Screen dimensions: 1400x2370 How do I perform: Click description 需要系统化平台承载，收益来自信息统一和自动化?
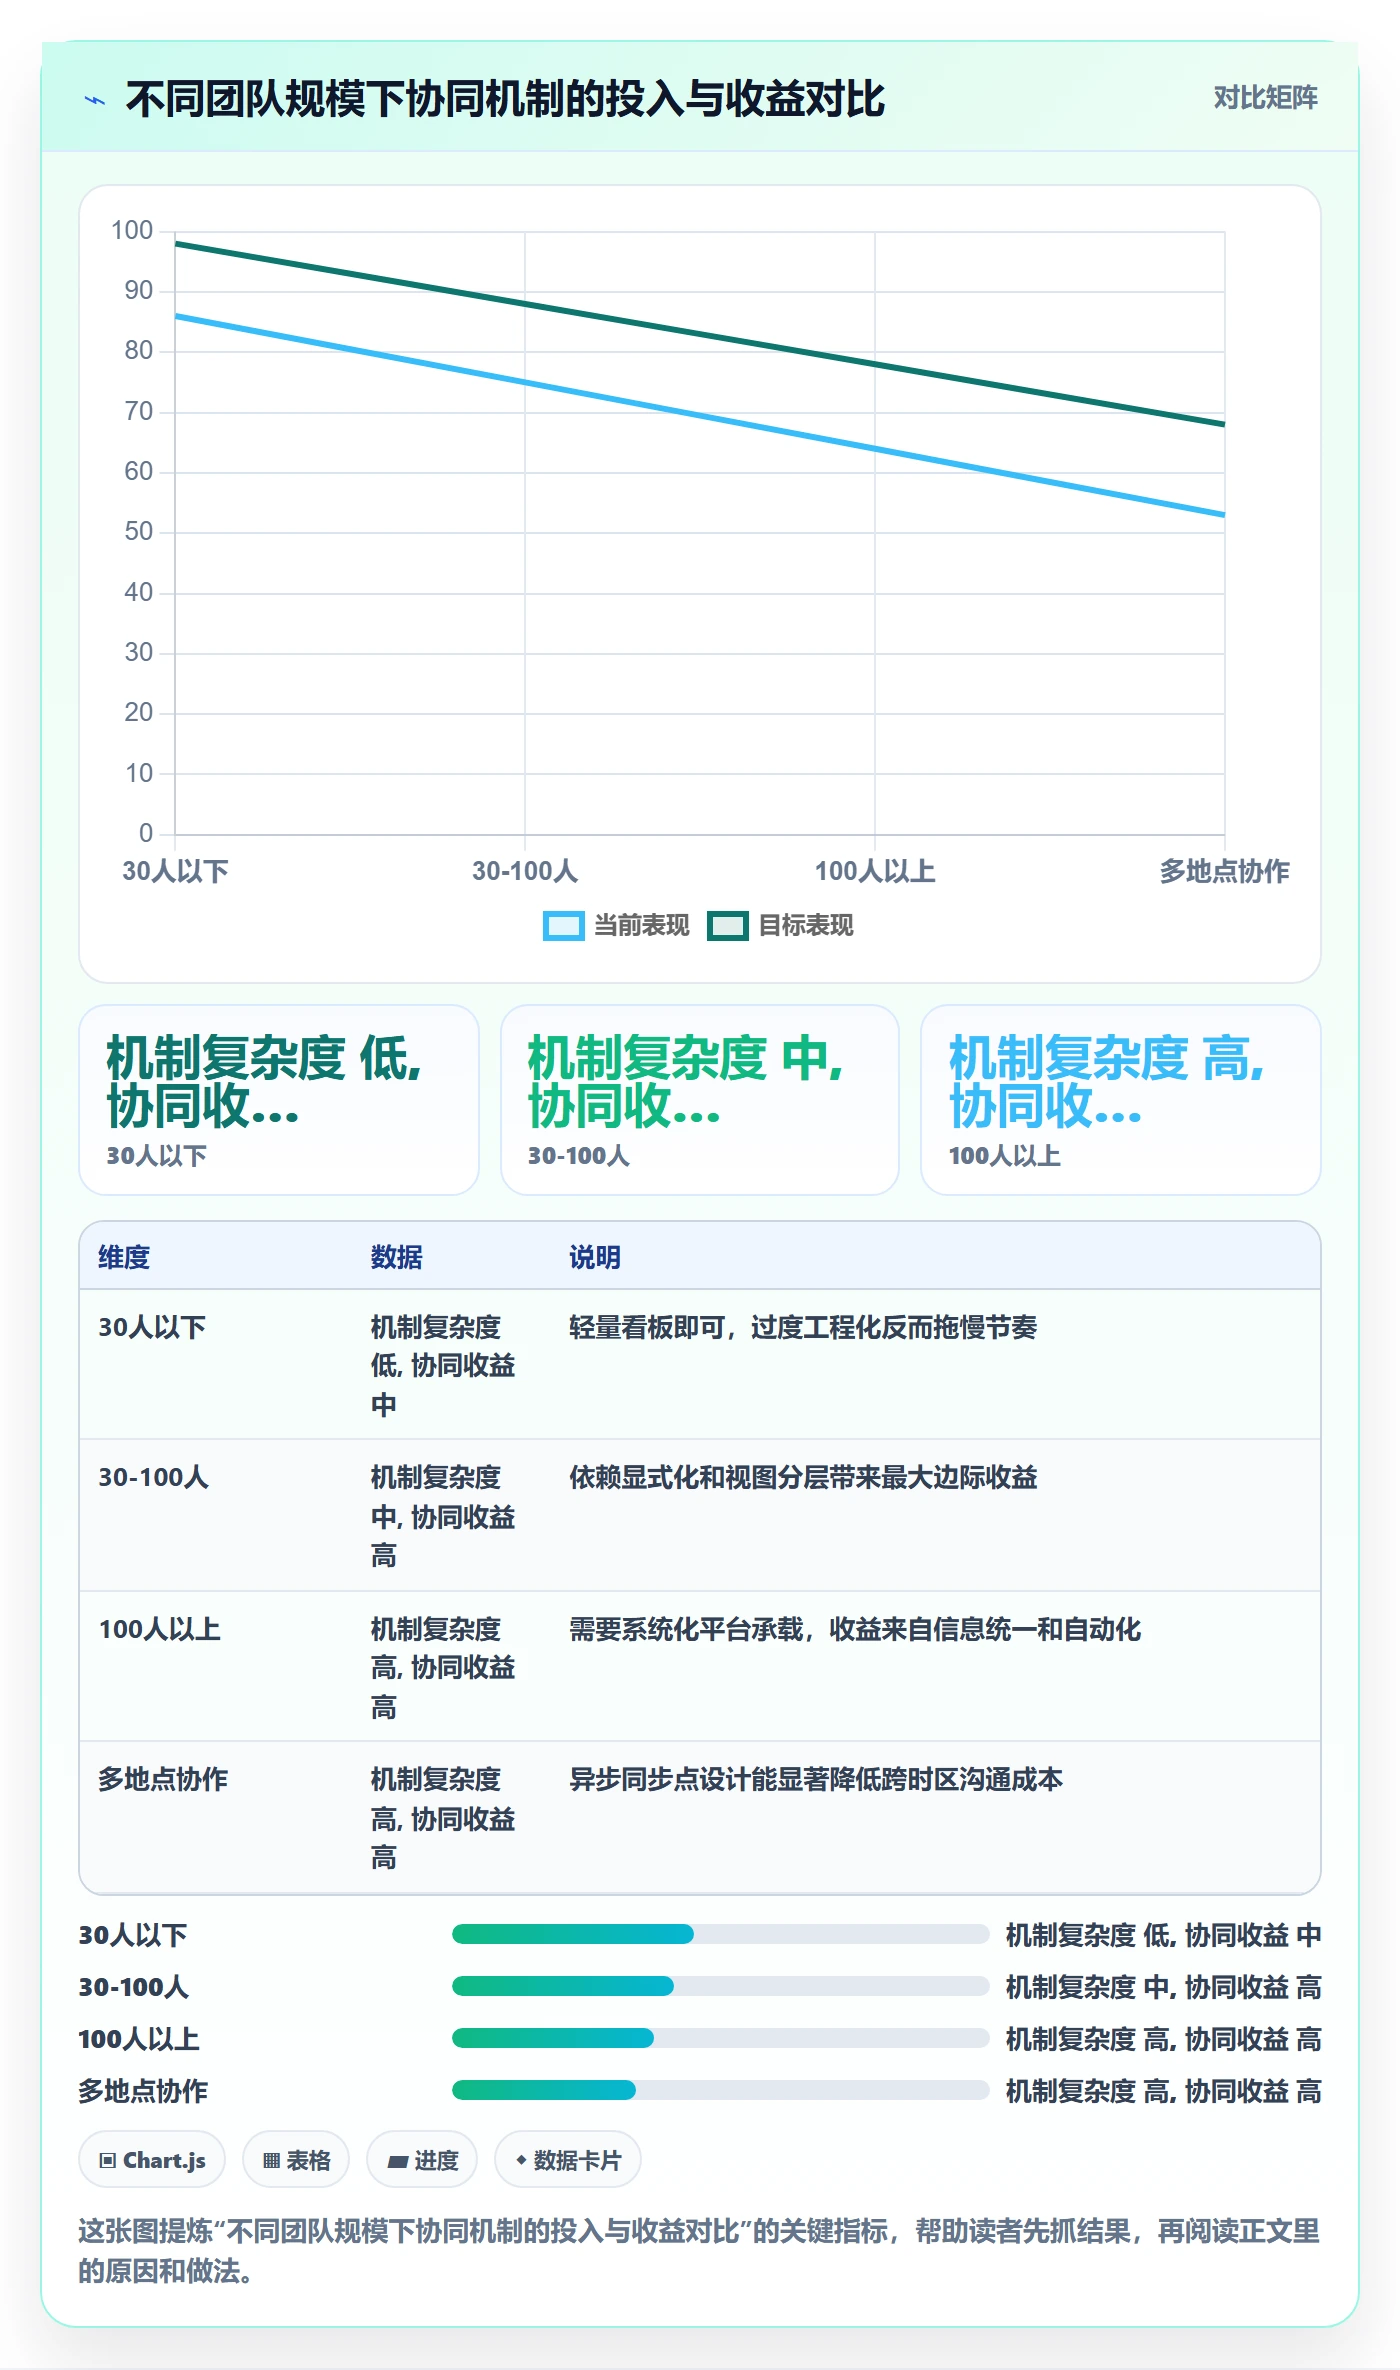[x=855, y=1629]
